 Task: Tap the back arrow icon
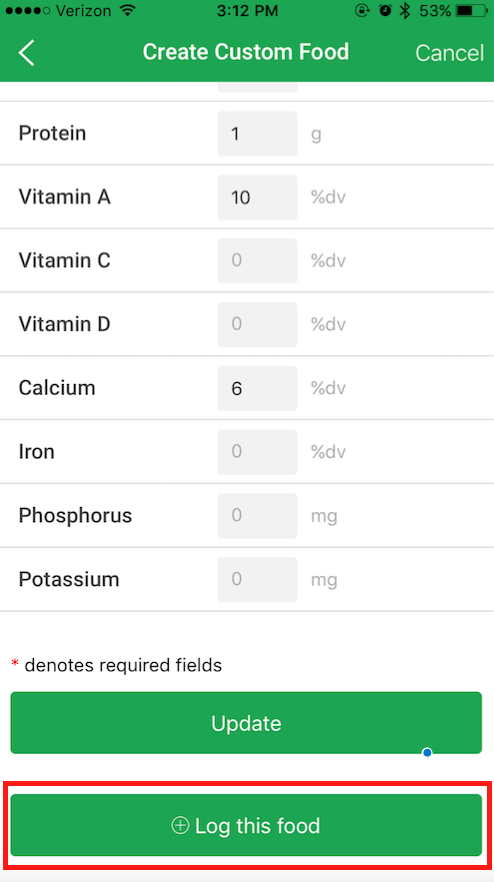26,53
